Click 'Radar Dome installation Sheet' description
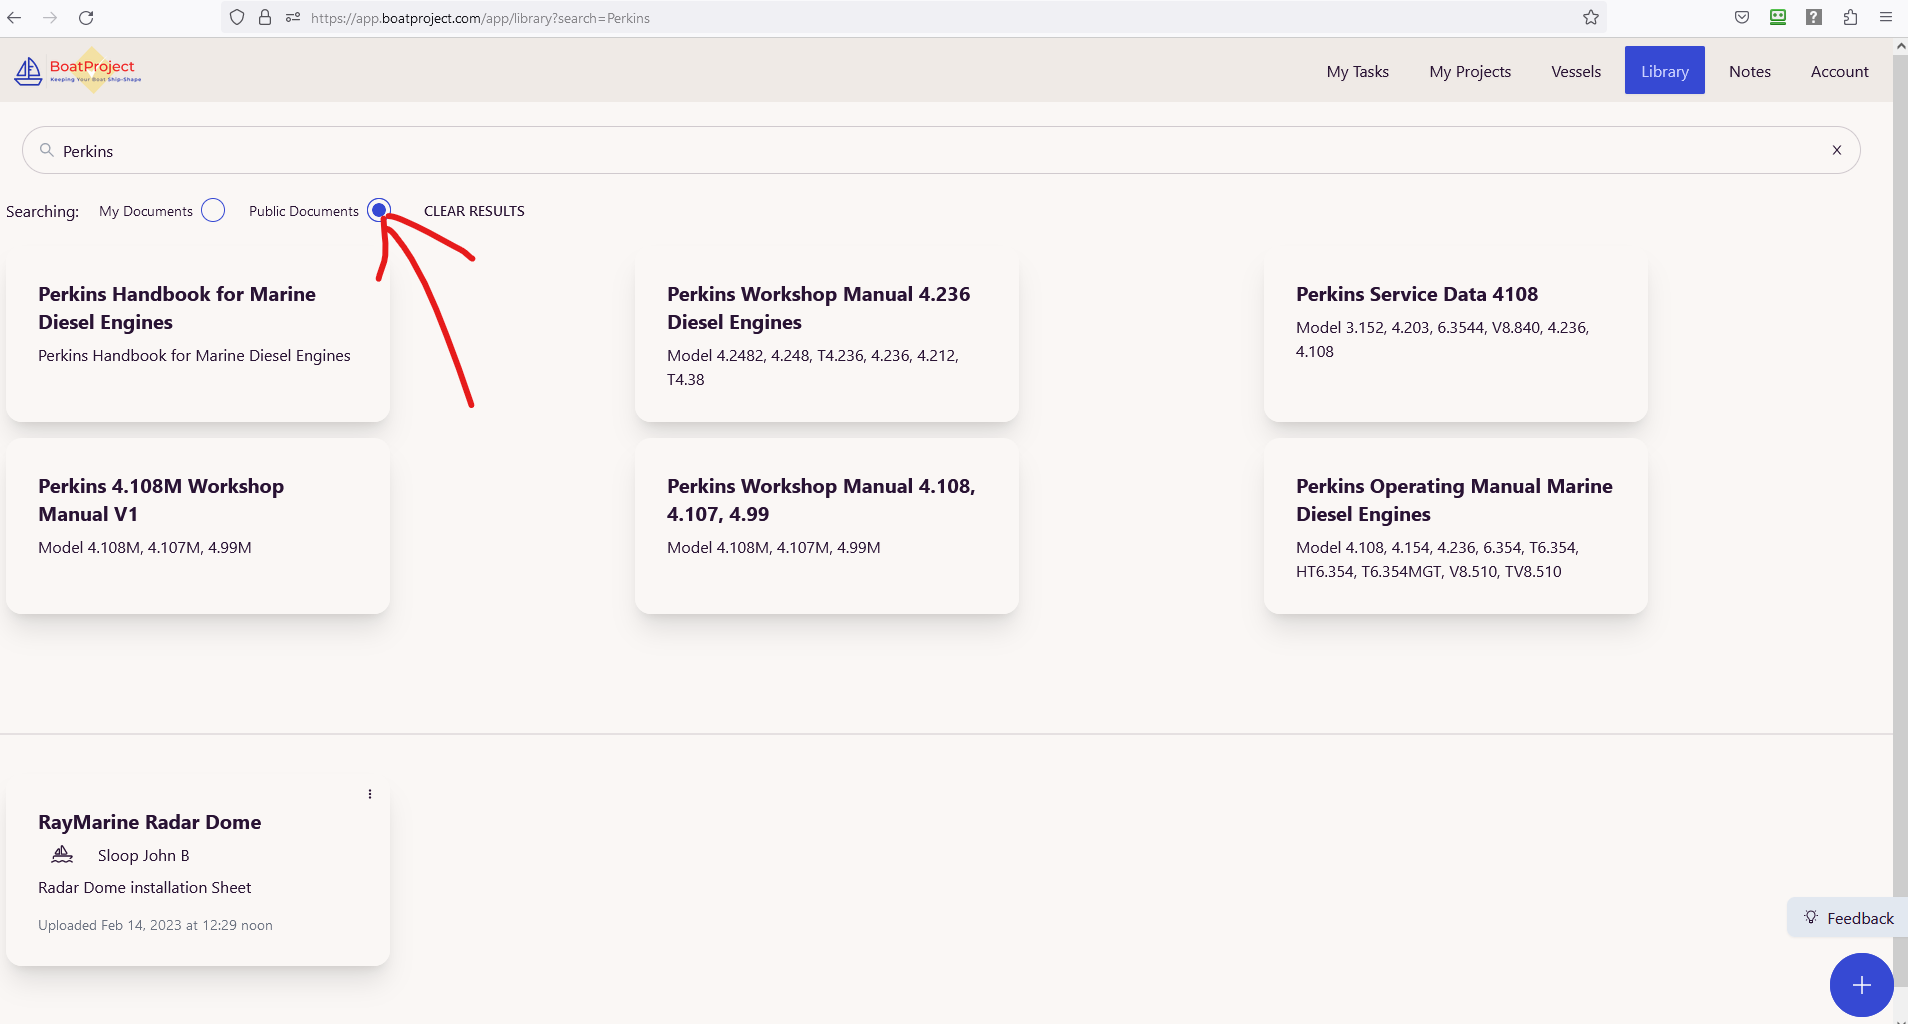 145,887
